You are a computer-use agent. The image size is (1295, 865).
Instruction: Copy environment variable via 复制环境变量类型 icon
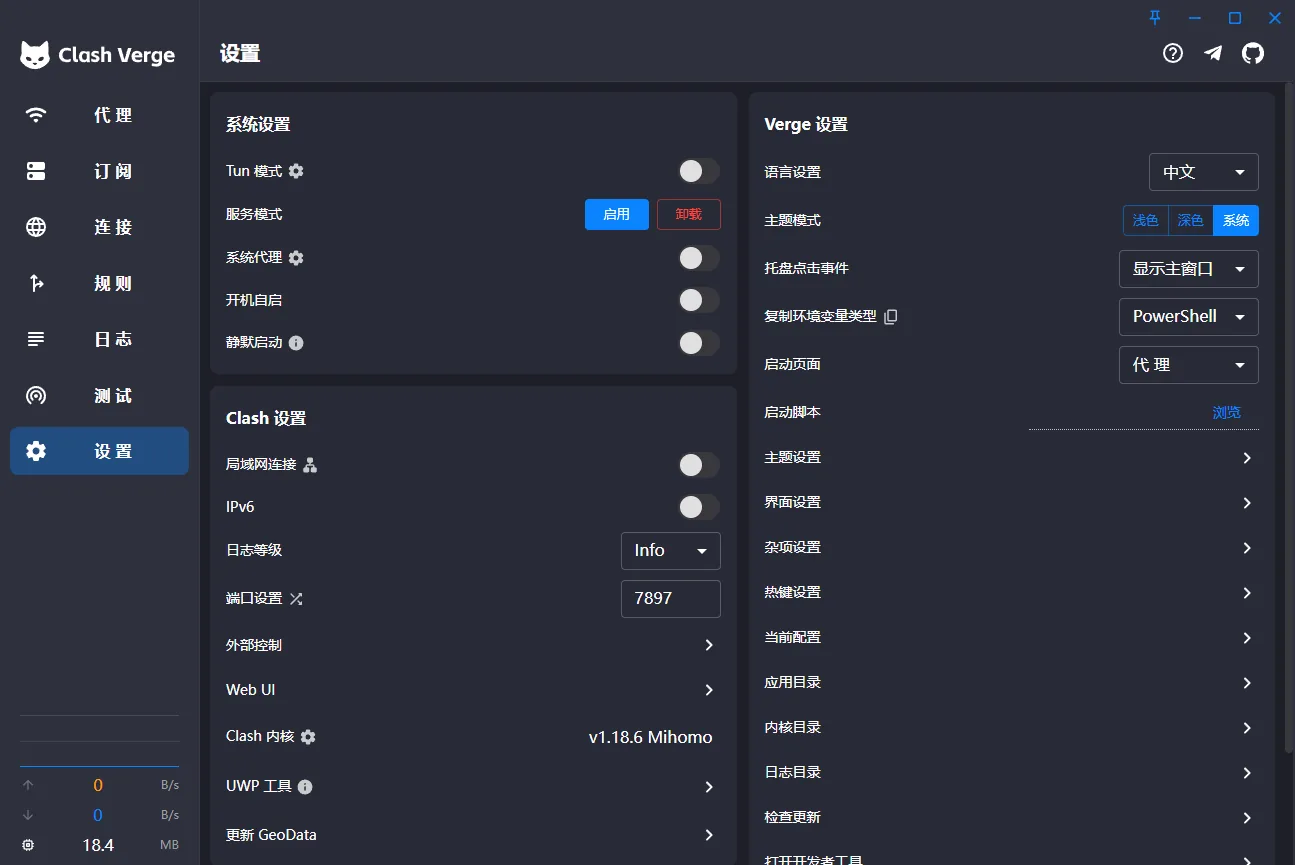pos(891,316)
